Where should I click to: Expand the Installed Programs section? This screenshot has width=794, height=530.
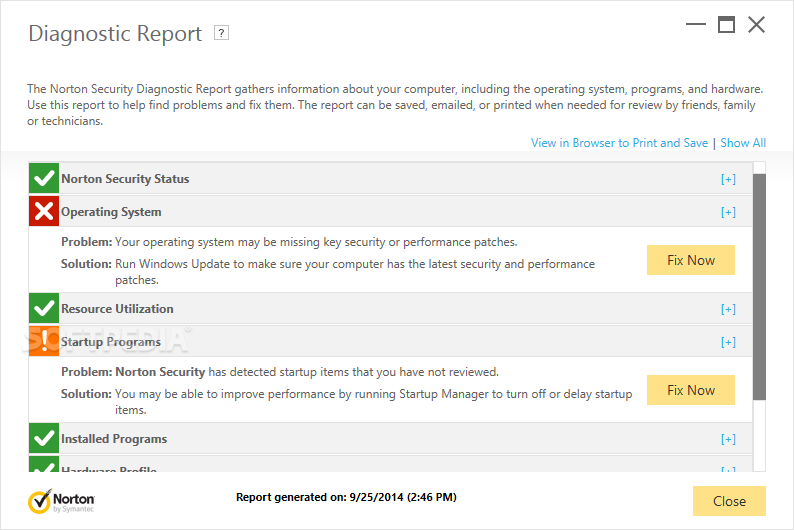tap(728, 439)
